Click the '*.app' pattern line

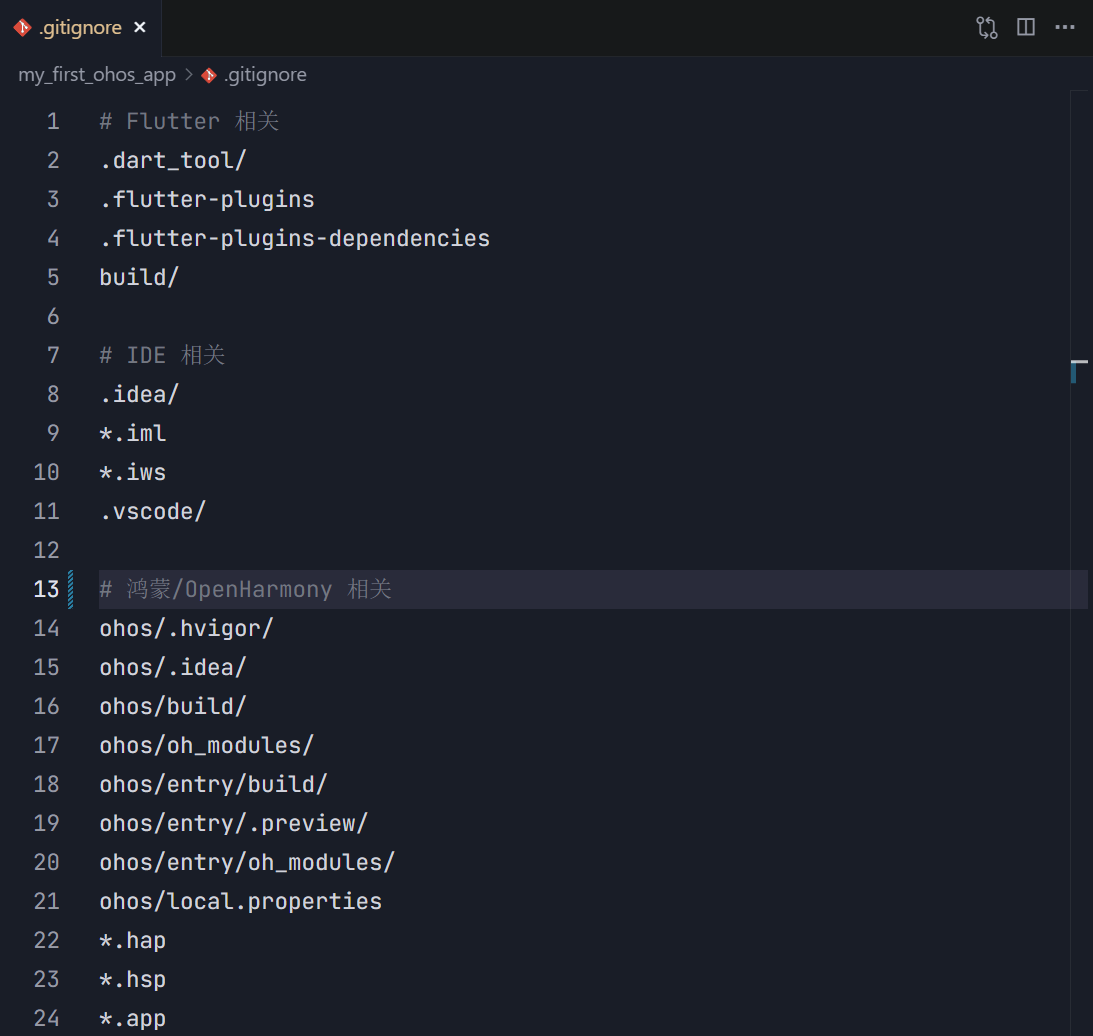[x=132, y=1019]
